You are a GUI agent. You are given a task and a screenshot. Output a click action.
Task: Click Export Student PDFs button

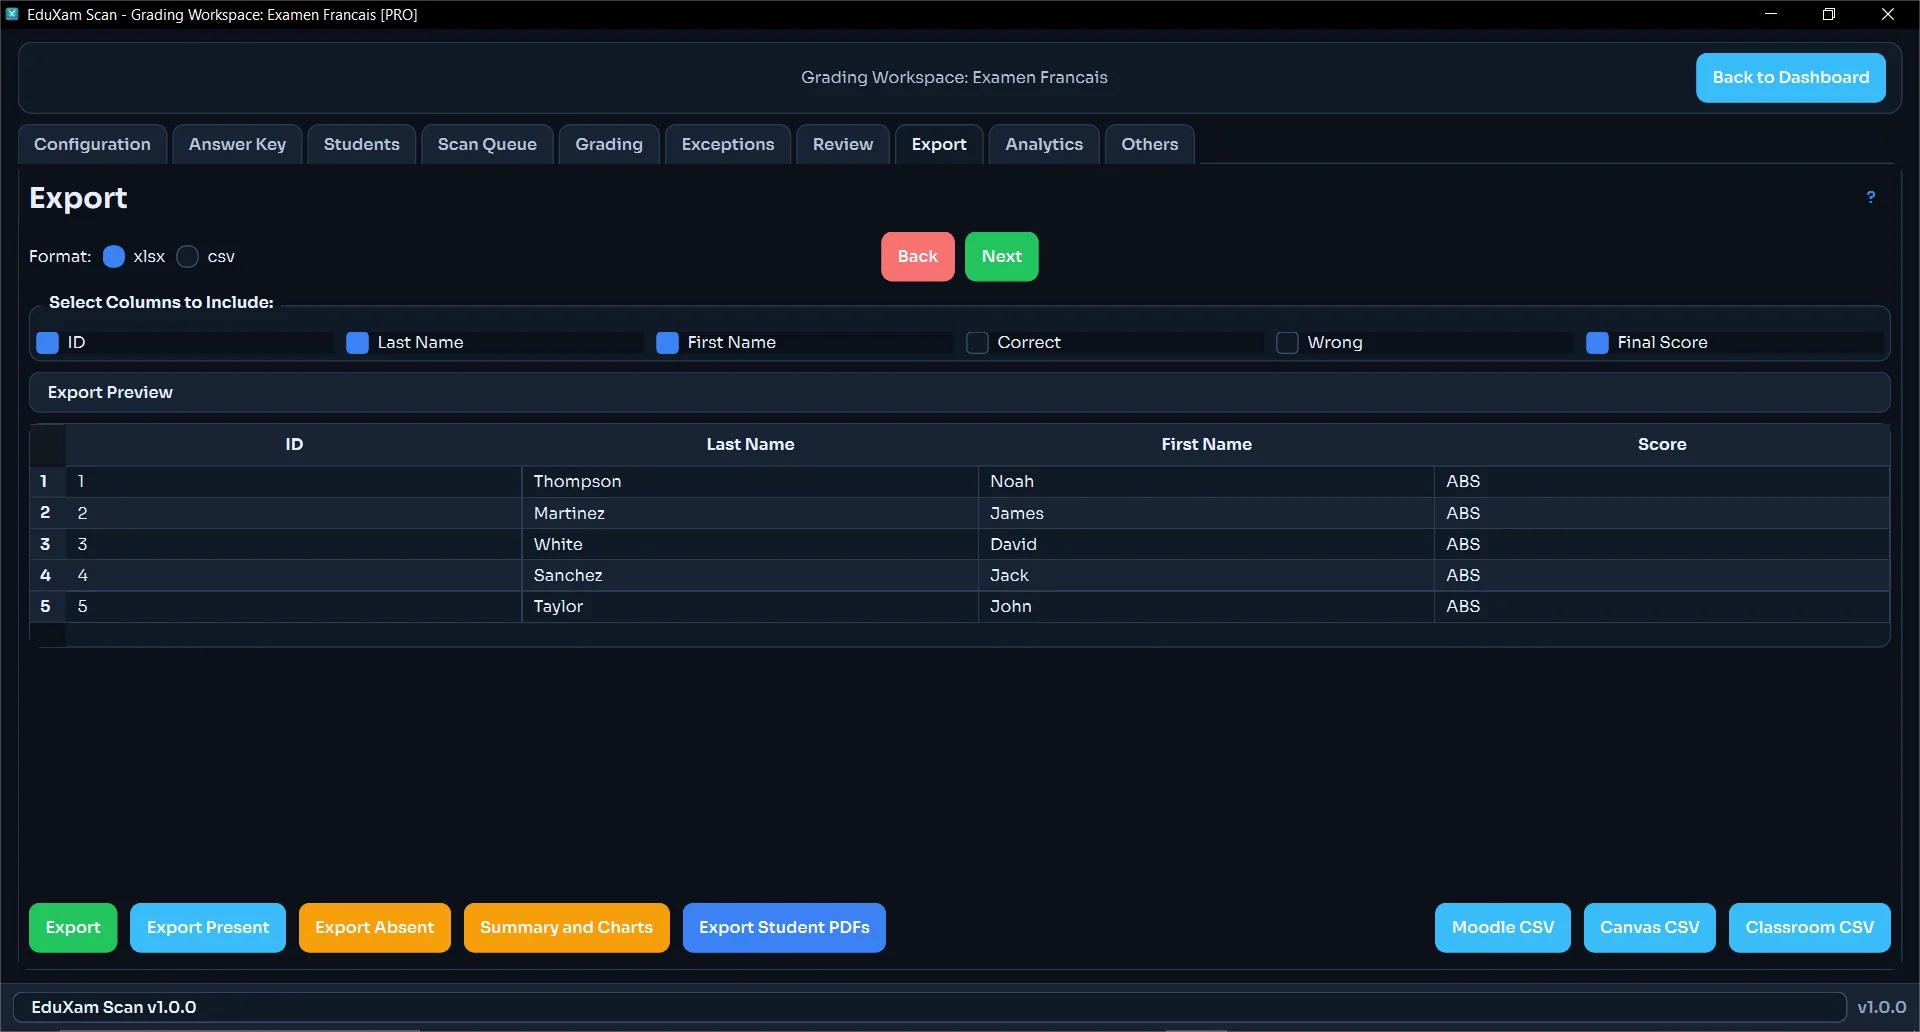[784, 928]
